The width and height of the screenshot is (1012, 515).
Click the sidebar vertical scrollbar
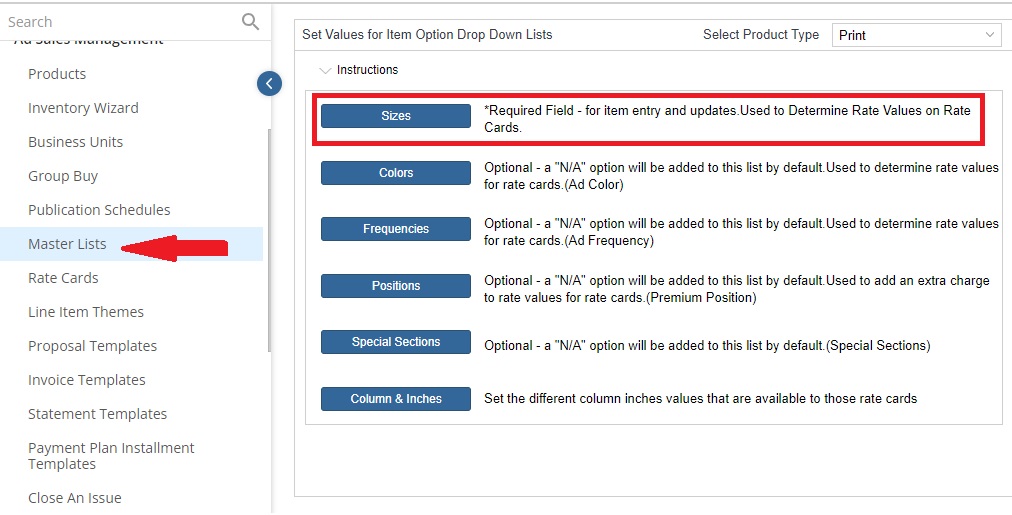268,240
